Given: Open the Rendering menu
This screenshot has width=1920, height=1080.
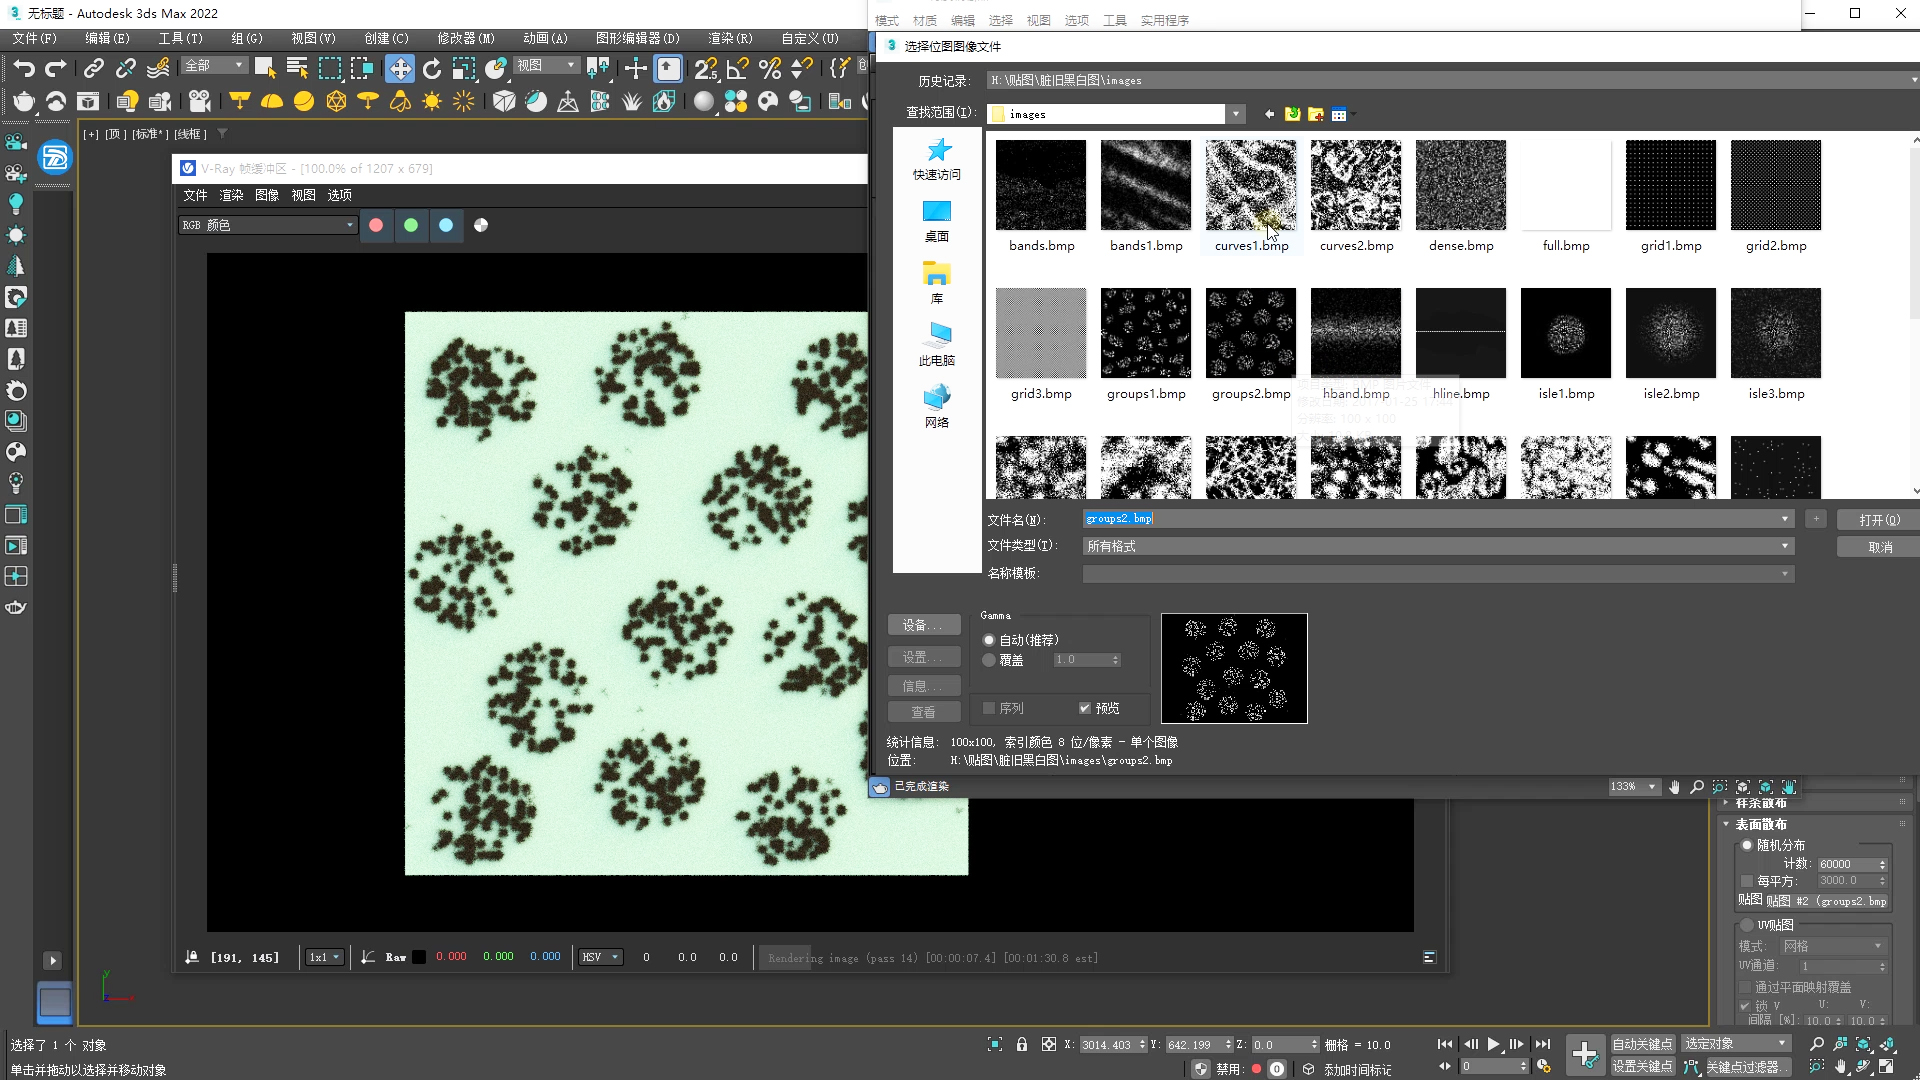Looking at the screenshot, I should click(x=730, y=38).
